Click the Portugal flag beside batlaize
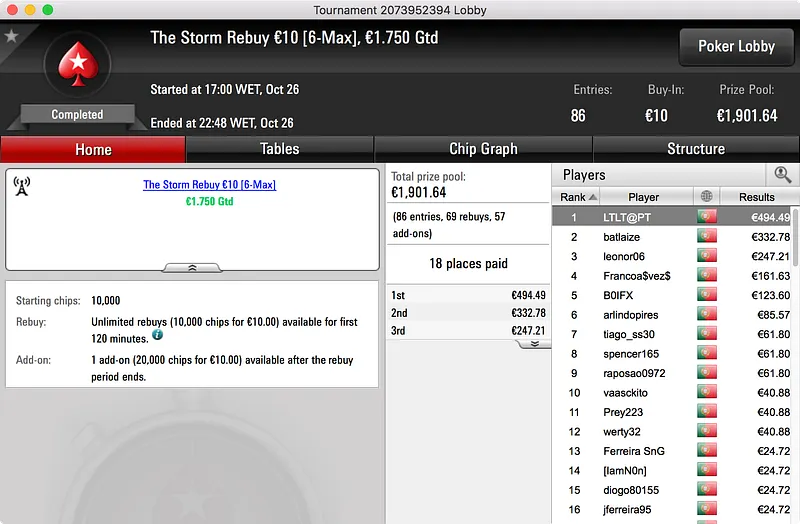The width and height of the screenshot is (800, 524). (x=707, y=236)
